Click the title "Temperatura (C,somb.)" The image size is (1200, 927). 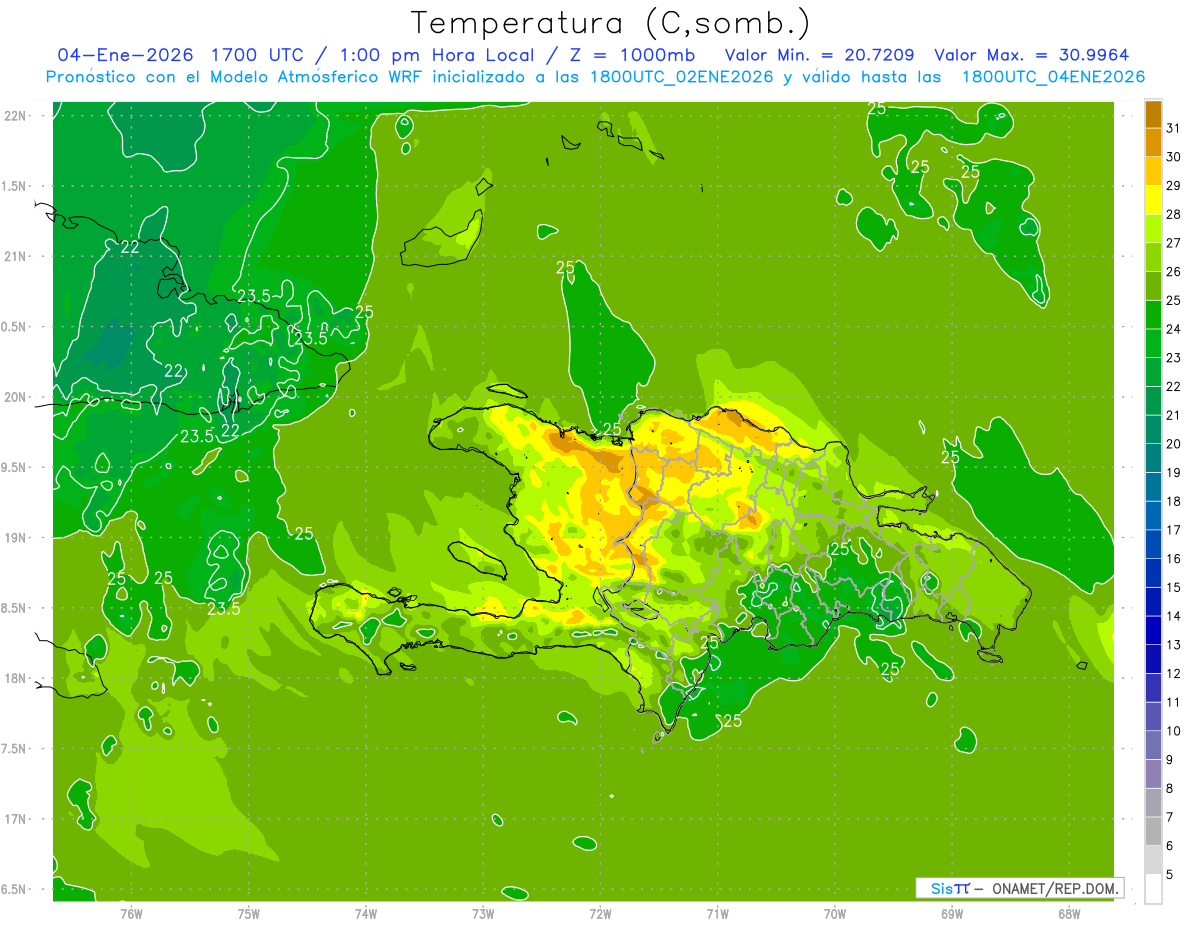(611, 23)
